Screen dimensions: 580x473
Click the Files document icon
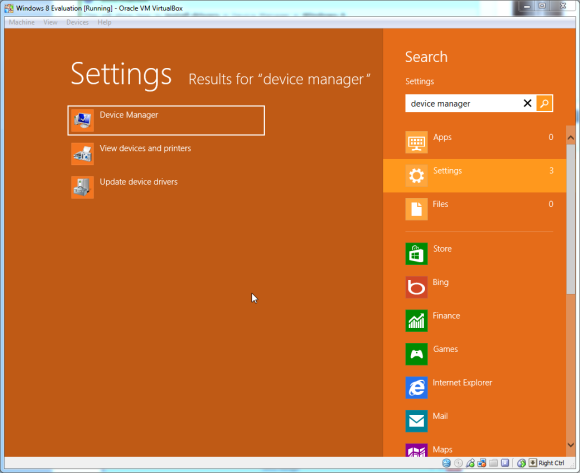(x=417, y=209)
